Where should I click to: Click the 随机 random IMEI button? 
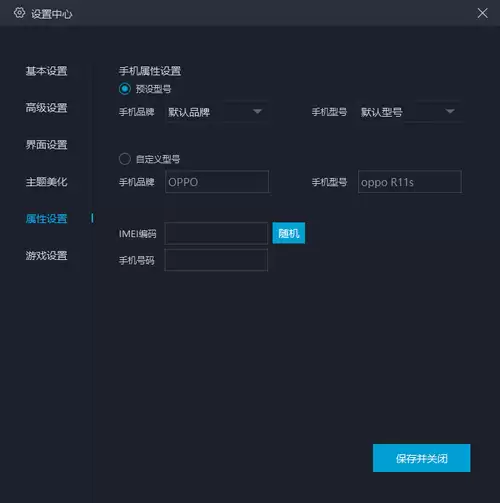pos(289,233)
